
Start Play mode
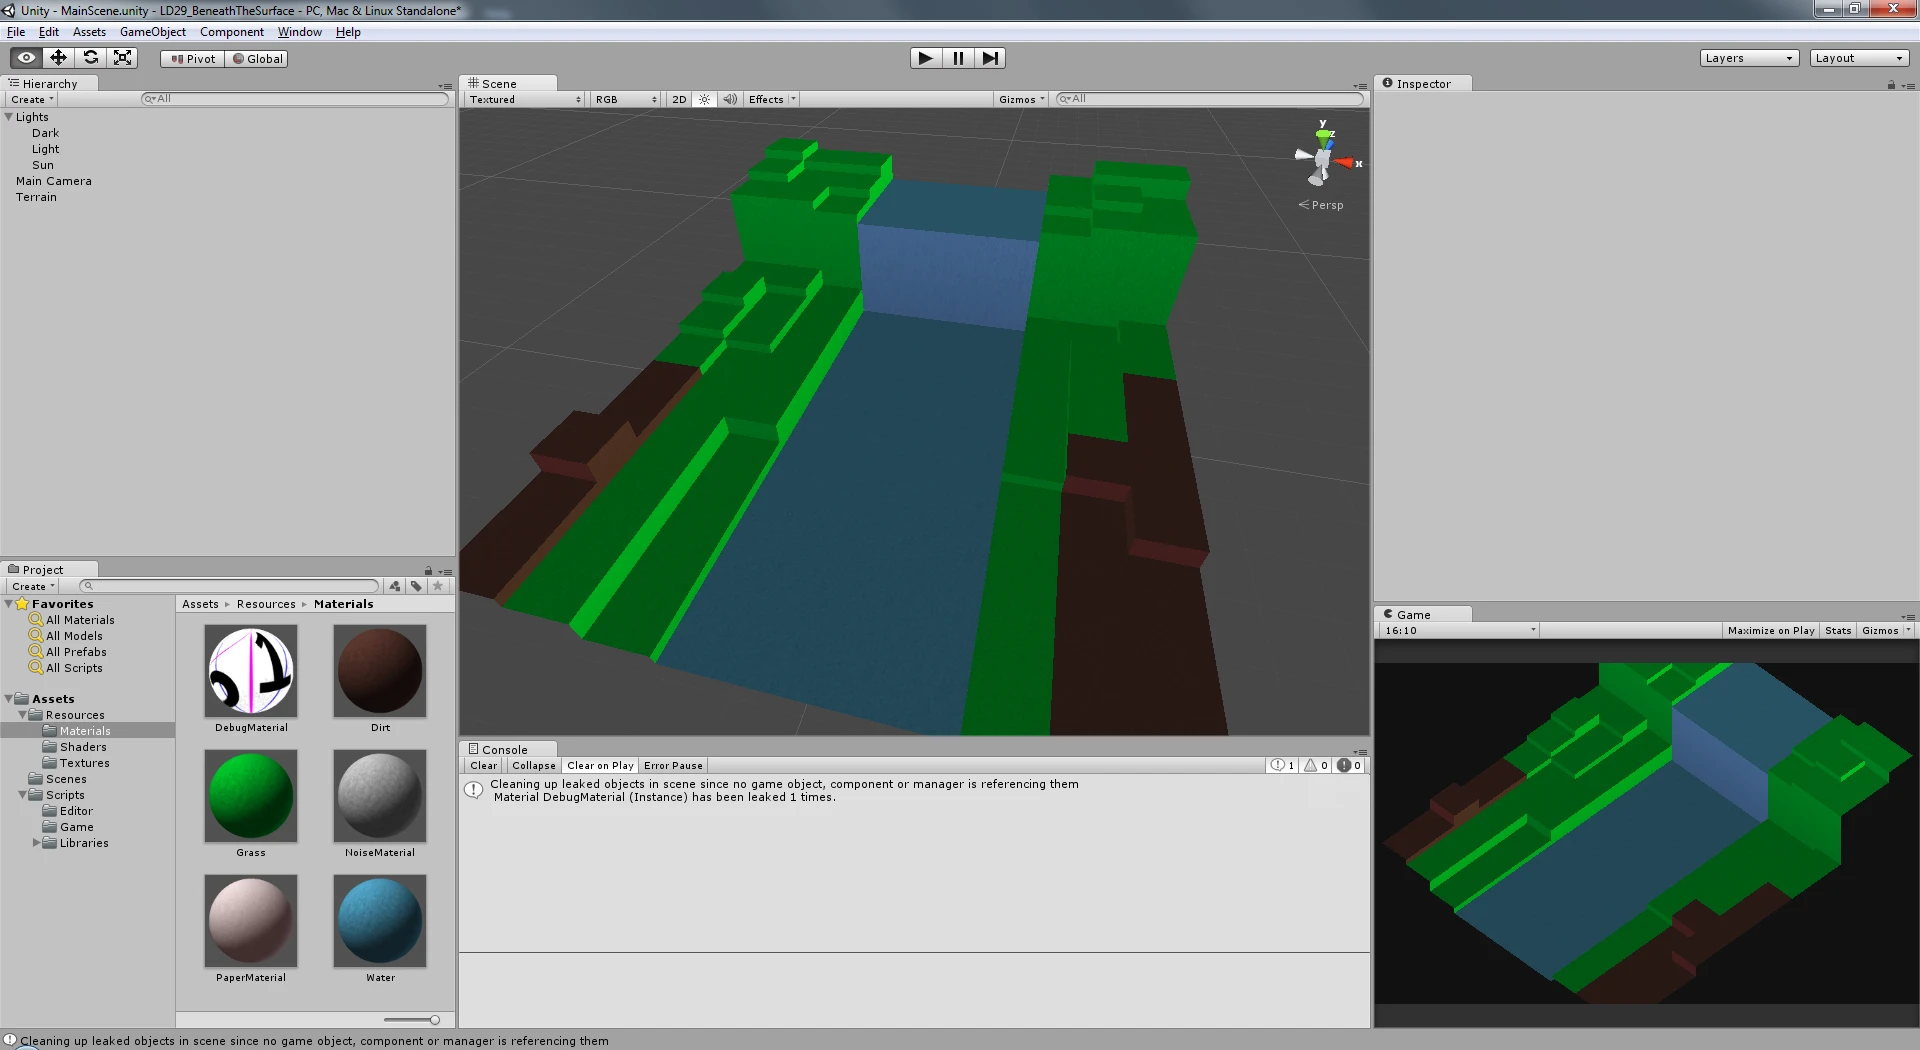click(x=926, y=58)
